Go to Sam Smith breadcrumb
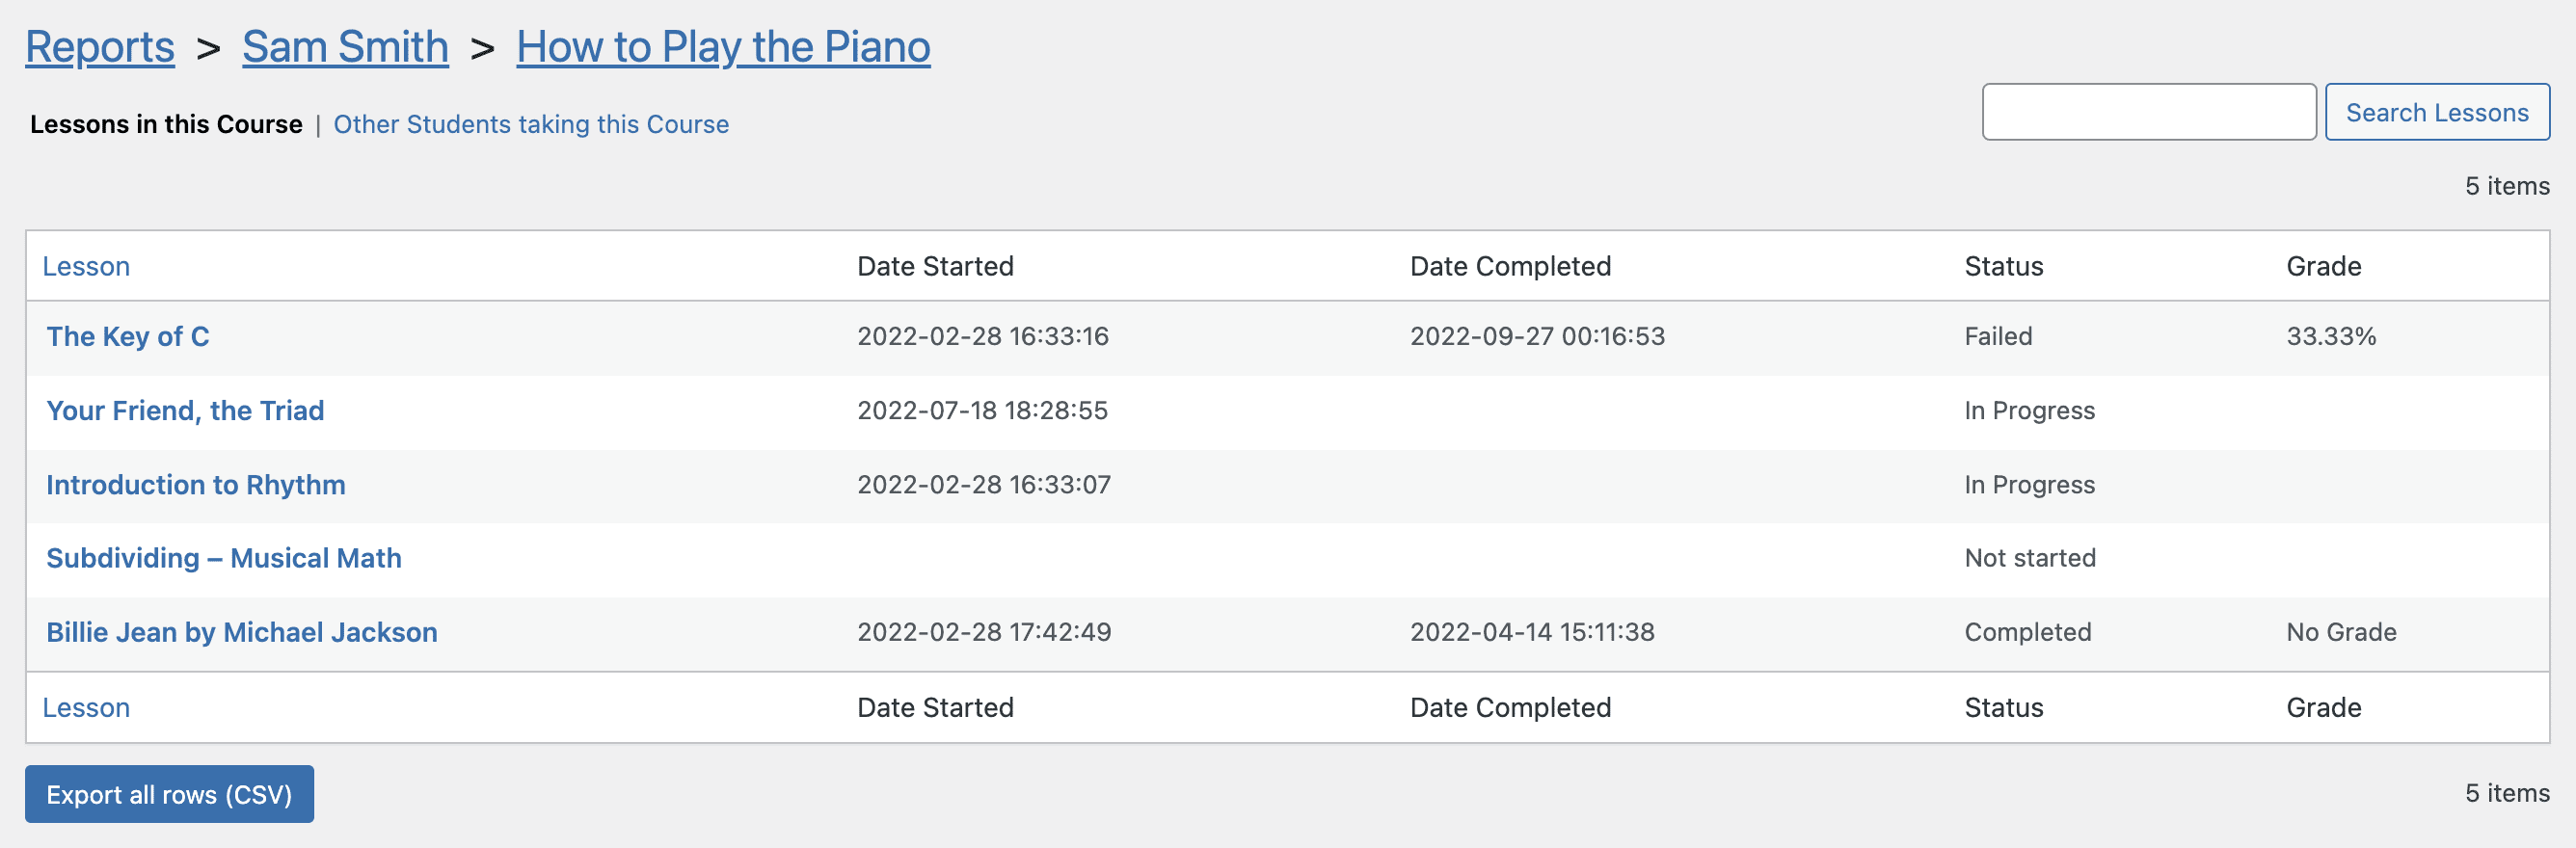Screen dimensions: 2576x848 (345, 47)
